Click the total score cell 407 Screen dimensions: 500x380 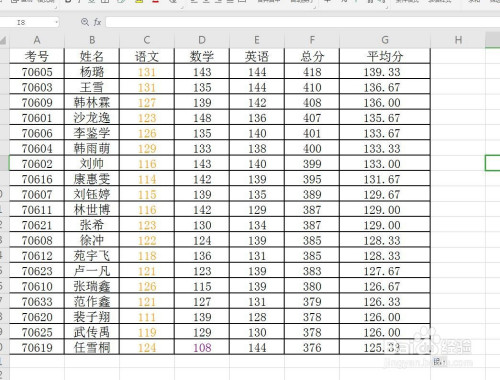tap(312, 118)
